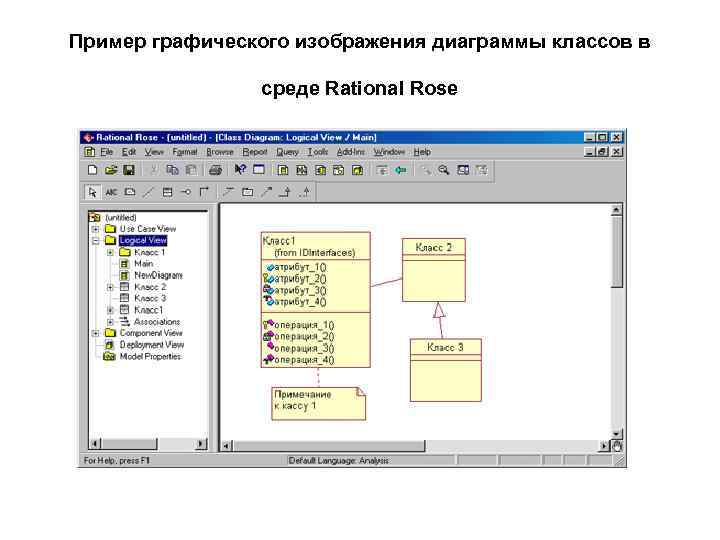720x540 pixels.
Task: Select Deployment View in browser tree
Action: point(152,345)
